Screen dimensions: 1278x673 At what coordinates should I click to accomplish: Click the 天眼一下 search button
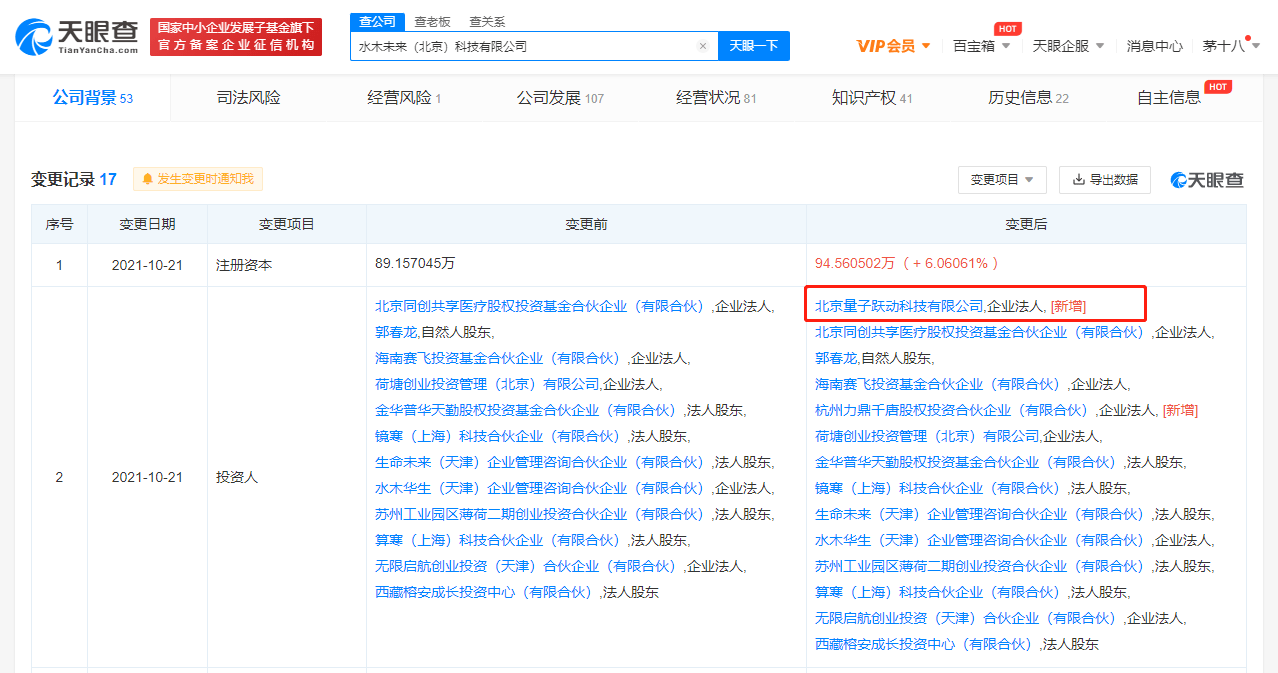pos(754,46)
